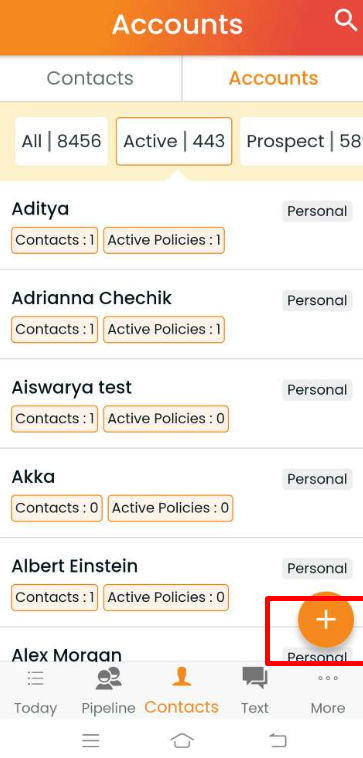Click Active Policies badge under Aiswarya test
This screenshot has width=363, height=758.
click(166, 419)
